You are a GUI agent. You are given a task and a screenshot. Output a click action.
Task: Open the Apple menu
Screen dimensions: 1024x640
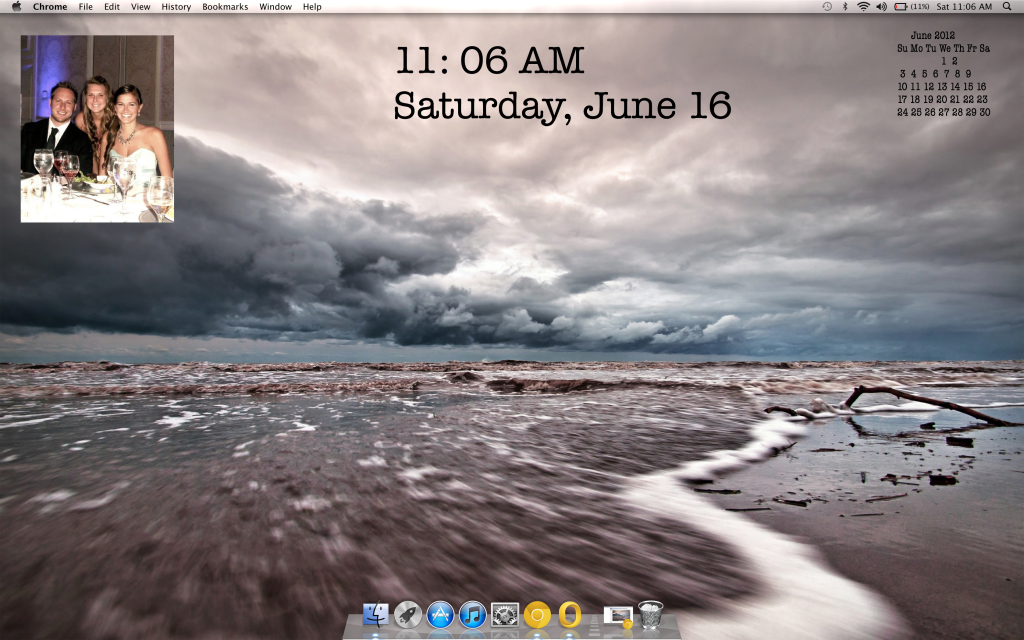[x=16, y=7]
